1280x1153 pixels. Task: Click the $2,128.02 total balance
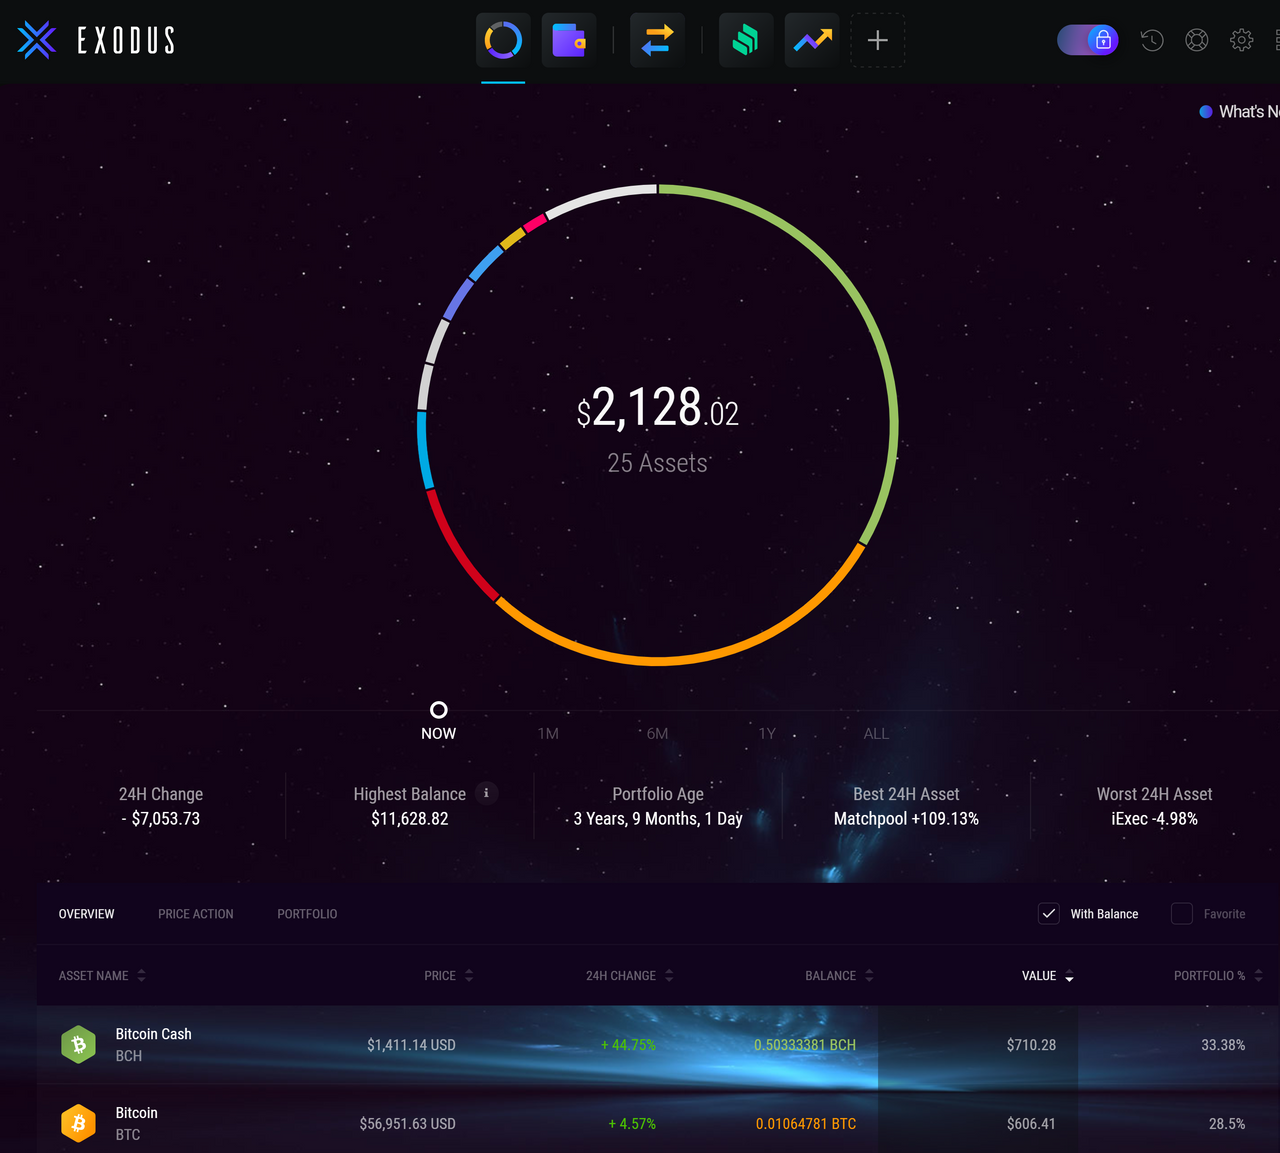[x=657, y=409]
